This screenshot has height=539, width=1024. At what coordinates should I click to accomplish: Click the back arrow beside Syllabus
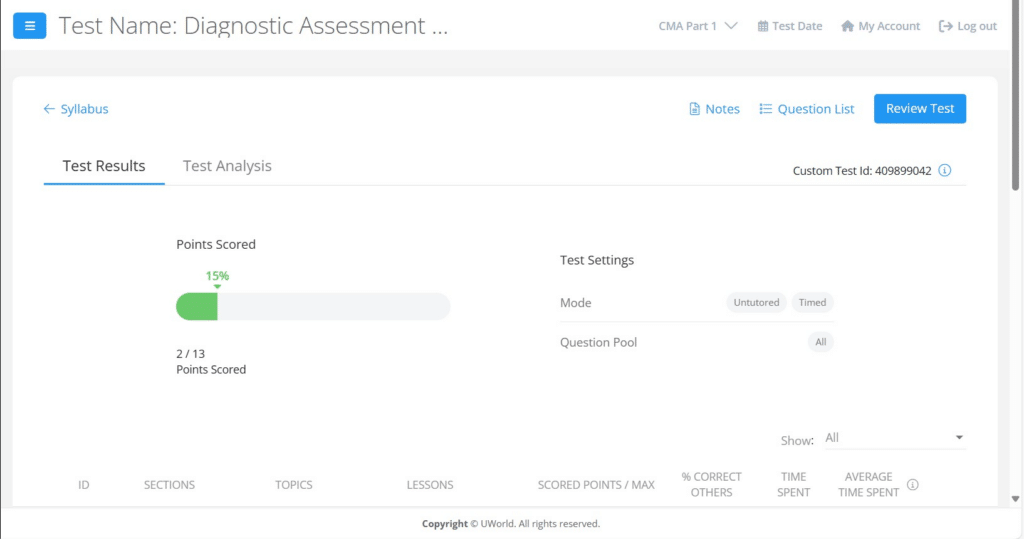(x=49, y=109)
